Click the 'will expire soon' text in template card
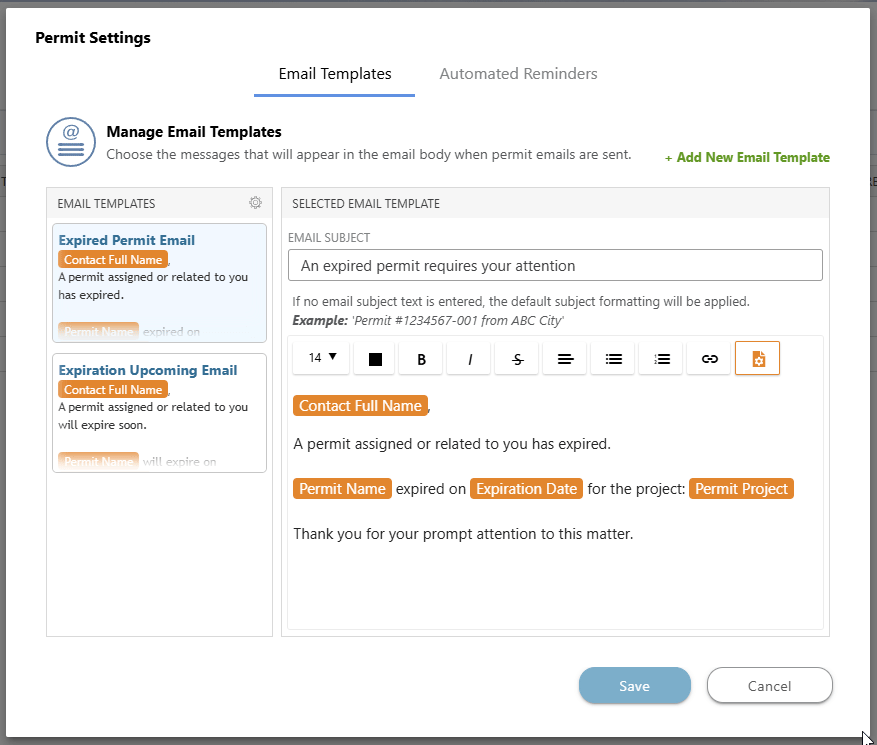Viewport: 877px width, 745px height. (x=102, y=425)
